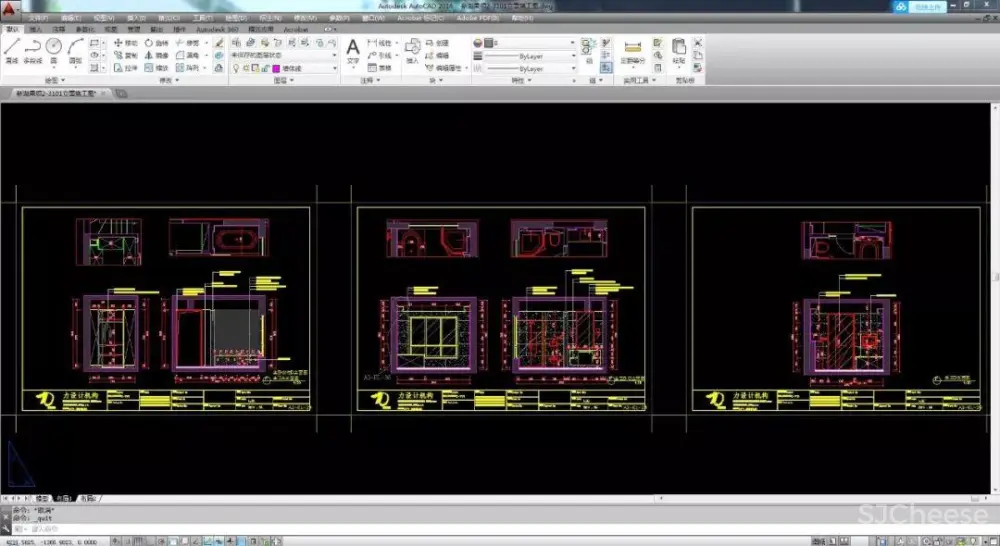Viewport: 1000px width, 546px height.
Task: Click the Move tool in Modify panel
Action: tap(127, 44)
